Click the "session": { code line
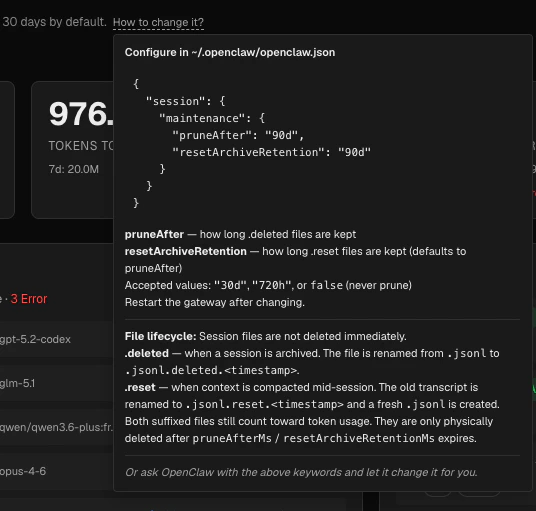Viewport: 536px width, 511px height. coord(185,101)
